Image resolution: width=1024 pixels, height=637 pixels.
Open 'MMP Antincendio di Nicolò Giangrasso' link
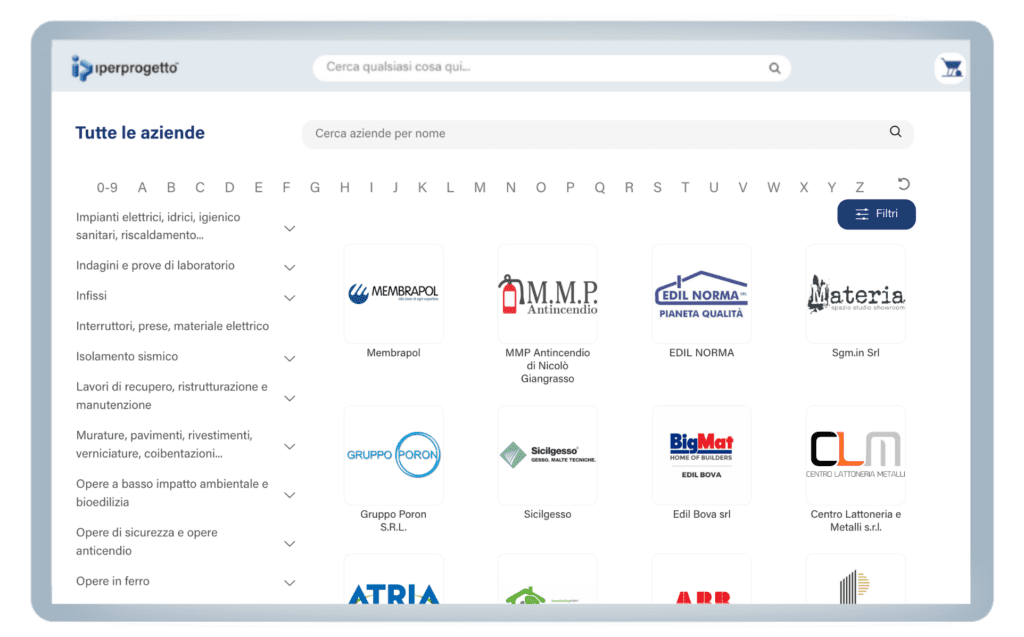coord(547,366)
